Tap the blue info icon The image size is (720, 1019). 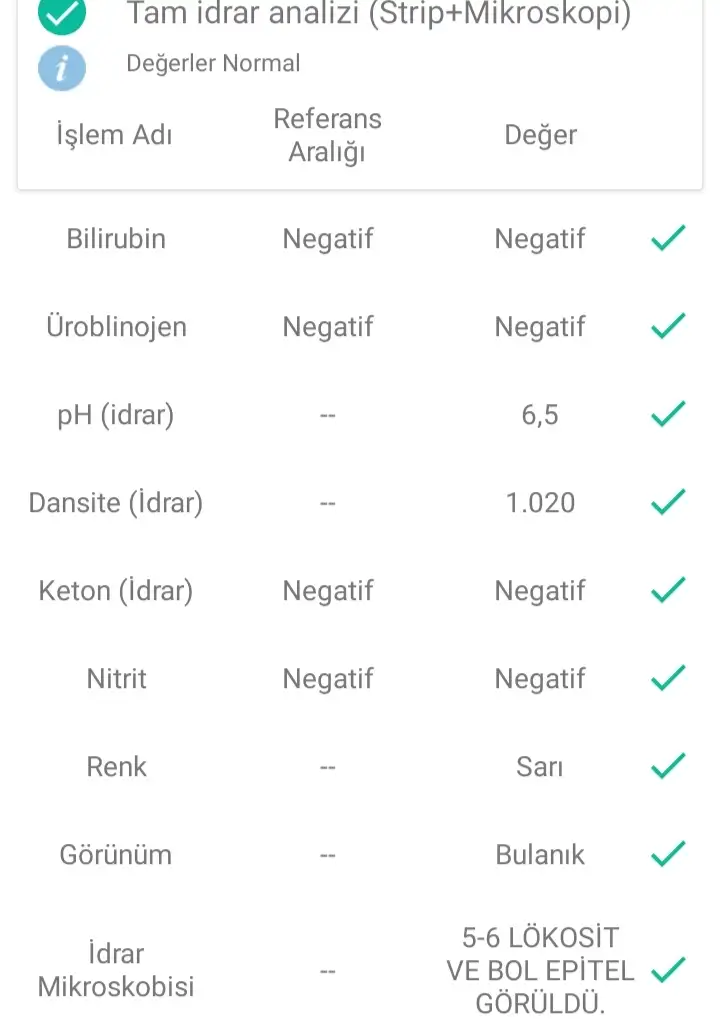click(62, 68)
